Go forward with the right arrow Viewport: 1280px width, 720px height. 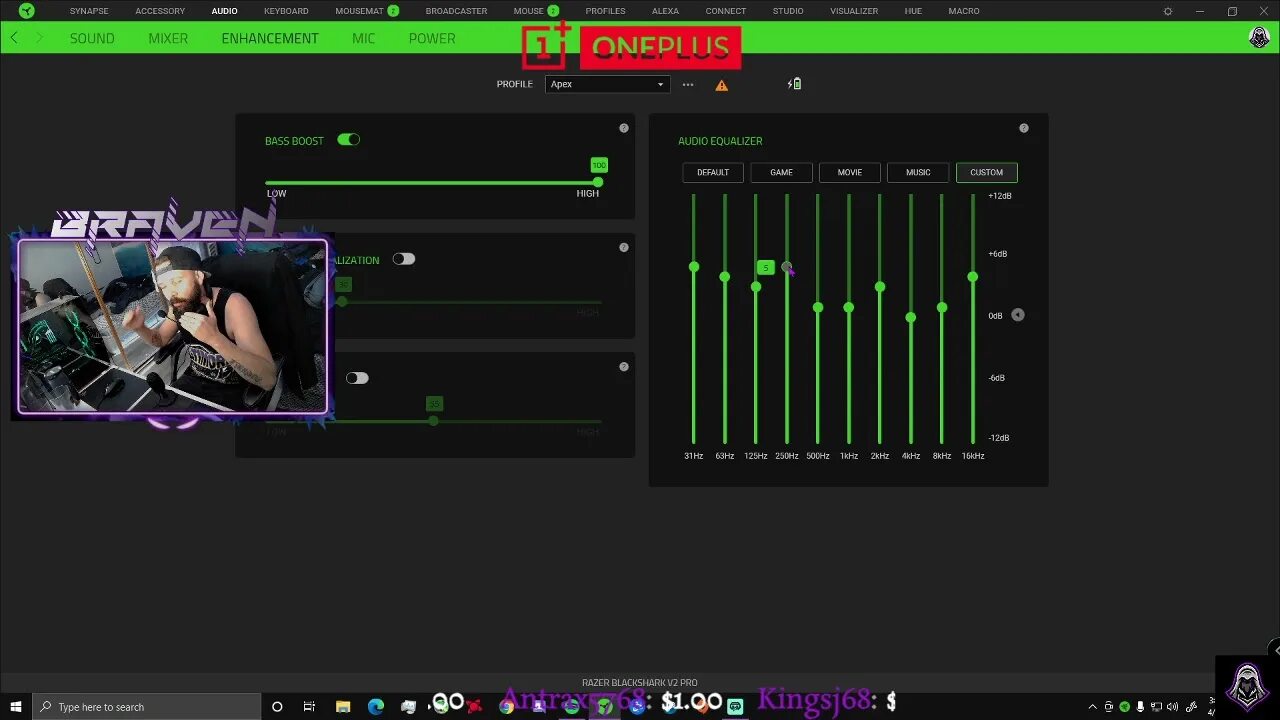click(39, 38)
